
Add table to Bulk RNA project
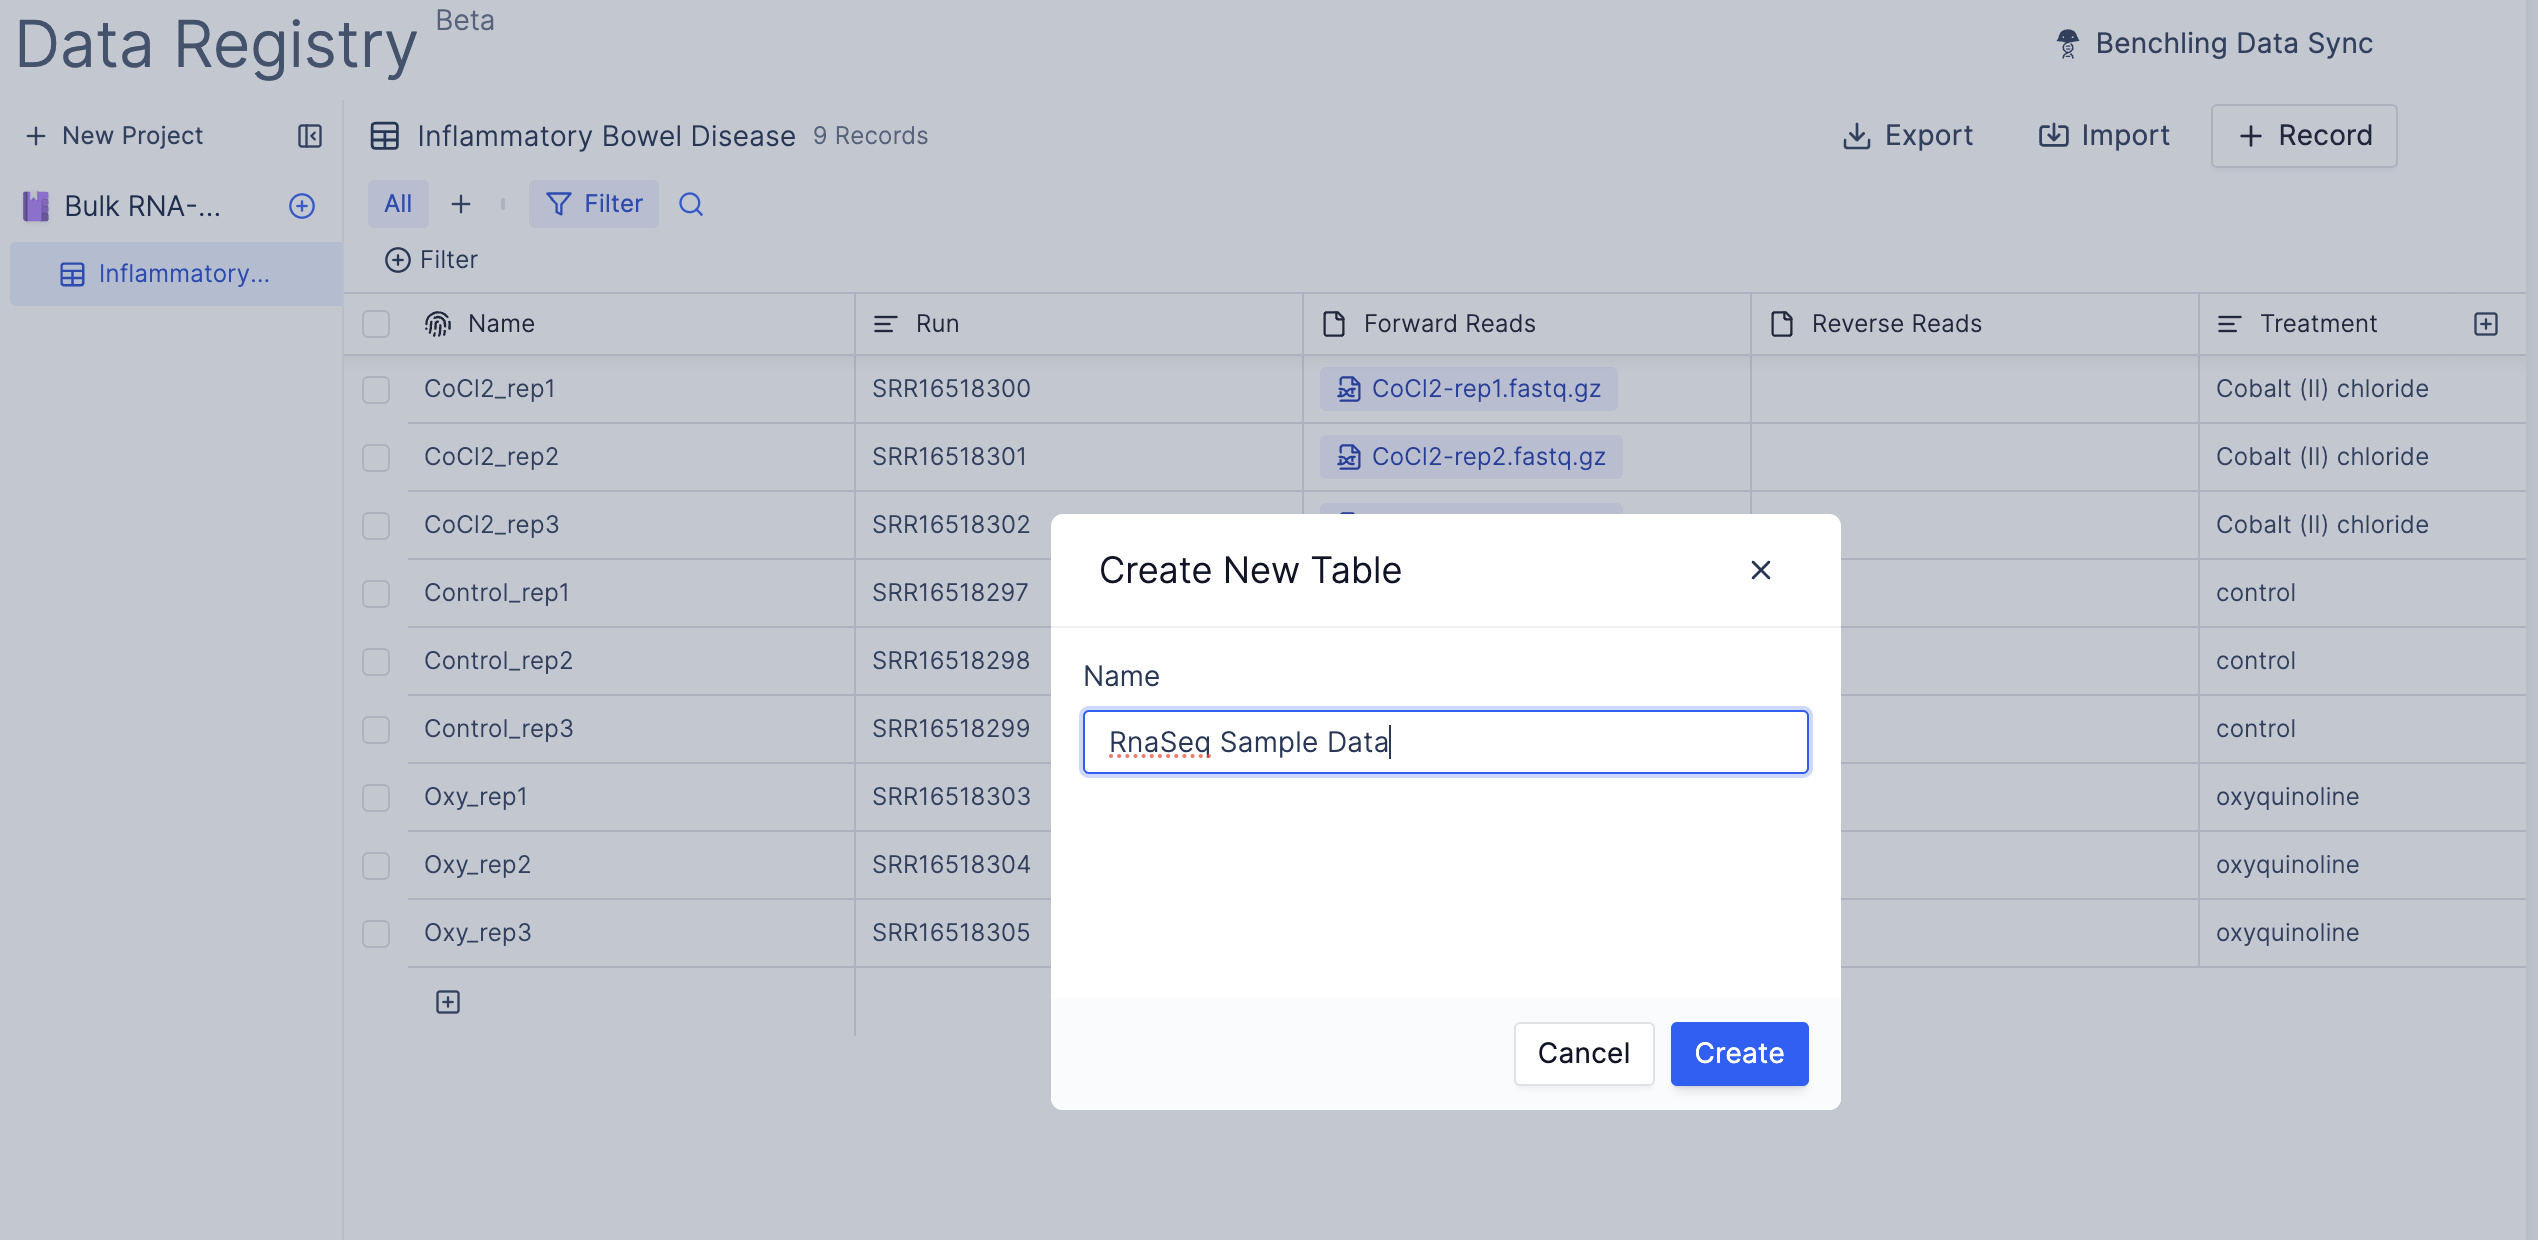[302, 206]
